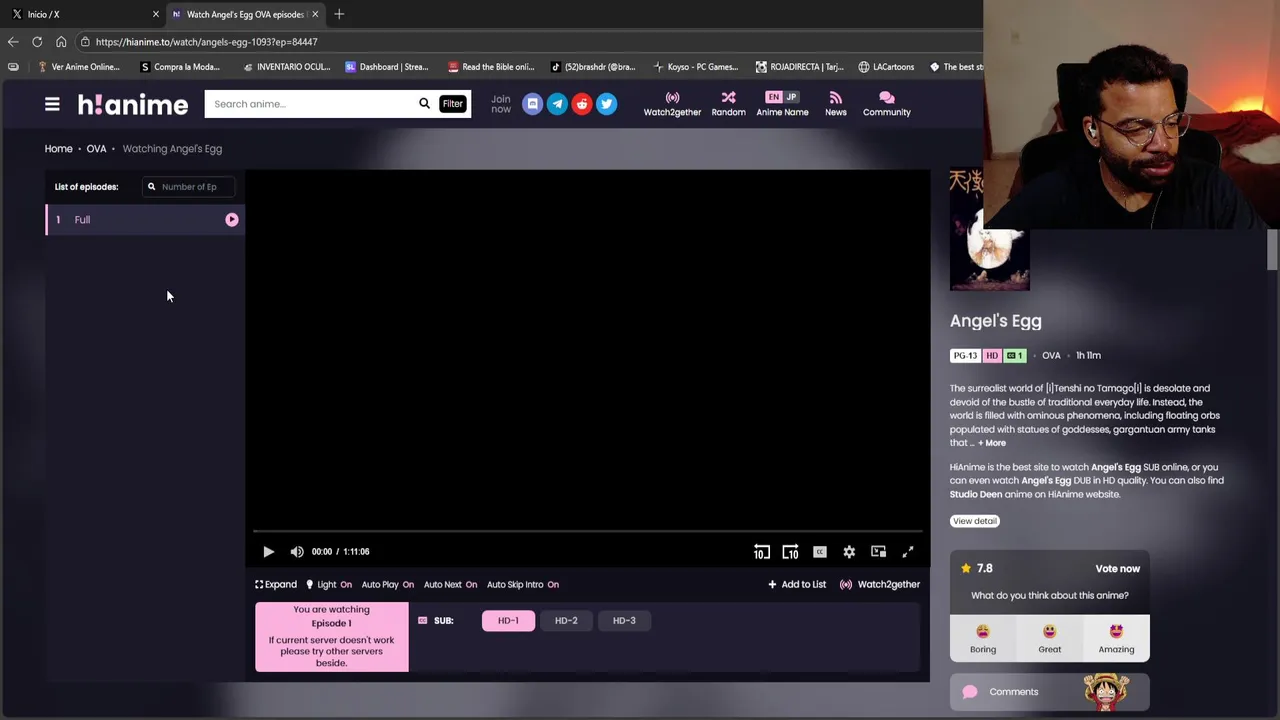The height and width of the screenshot is (720, 1280).
Task: Switch to the Inicio / X tab
Action: tap(84, 14)
